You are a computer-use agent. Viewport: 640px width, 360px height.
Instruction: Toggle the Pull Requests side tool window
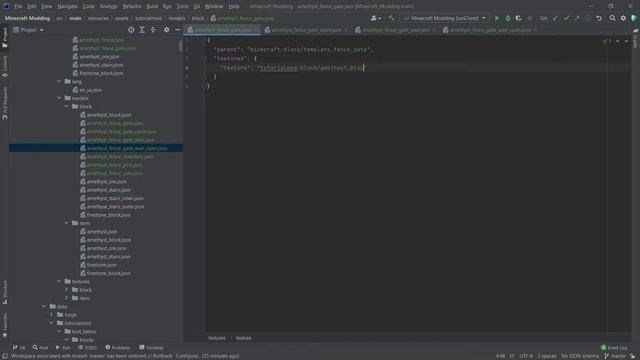(5, 103)
